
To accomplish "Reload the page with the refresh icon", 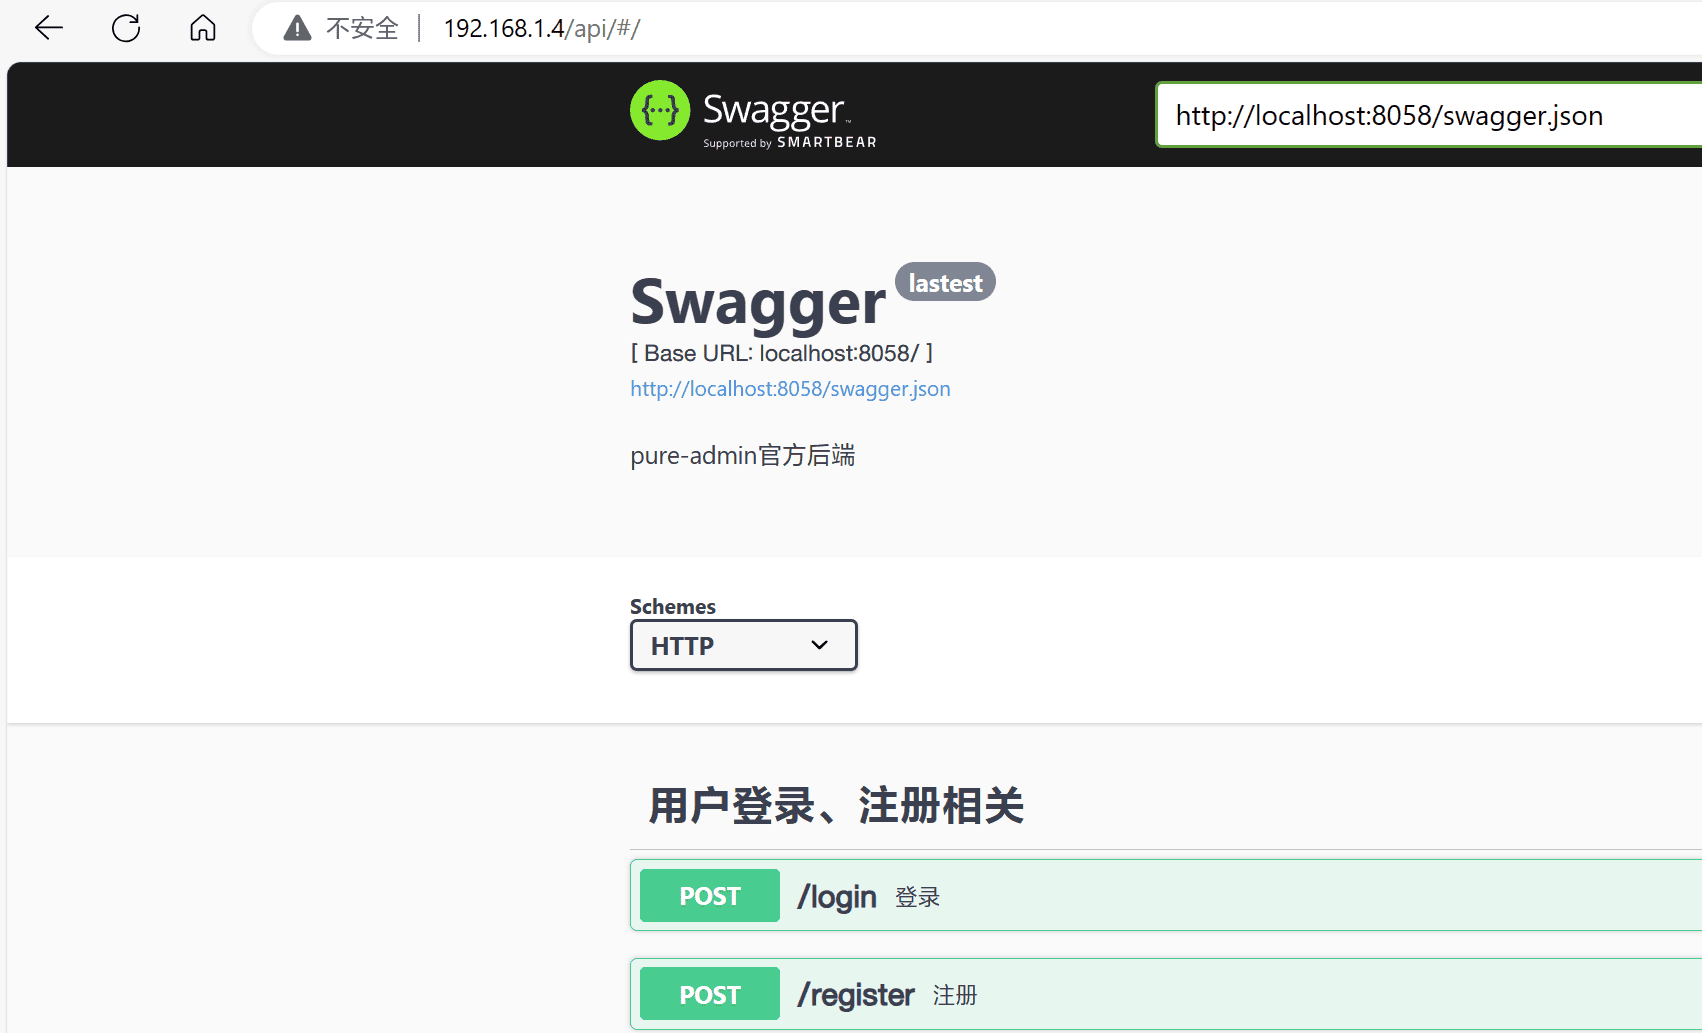I will 126,28.
